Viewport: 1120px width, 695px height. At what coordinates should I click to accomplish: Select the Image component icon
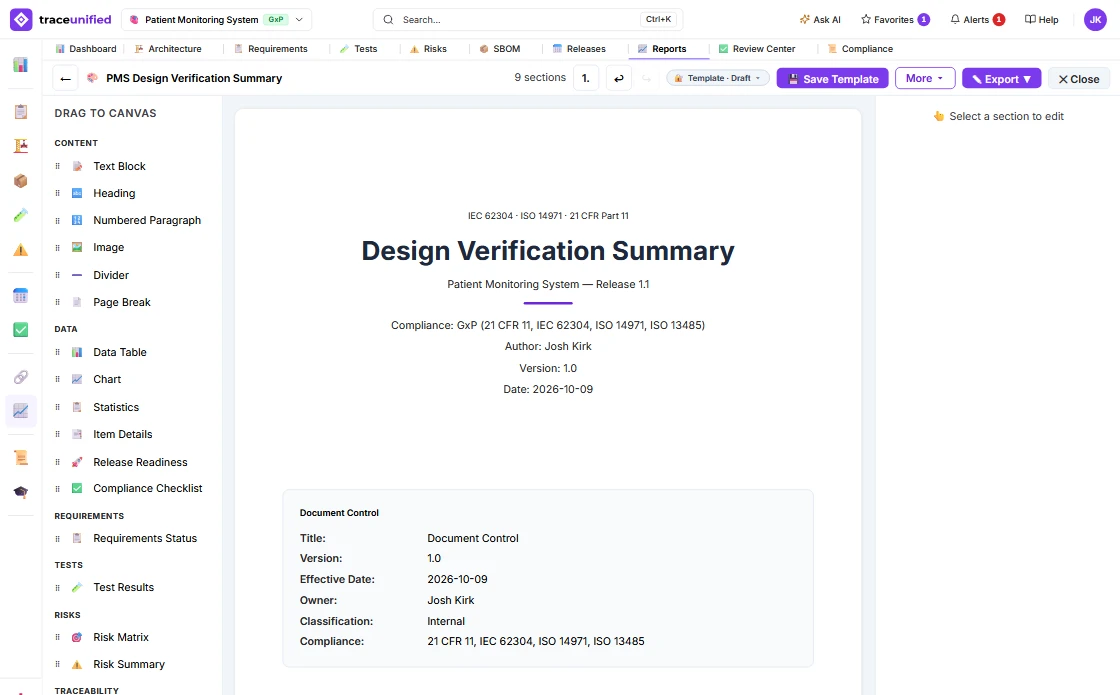point(77,247)
